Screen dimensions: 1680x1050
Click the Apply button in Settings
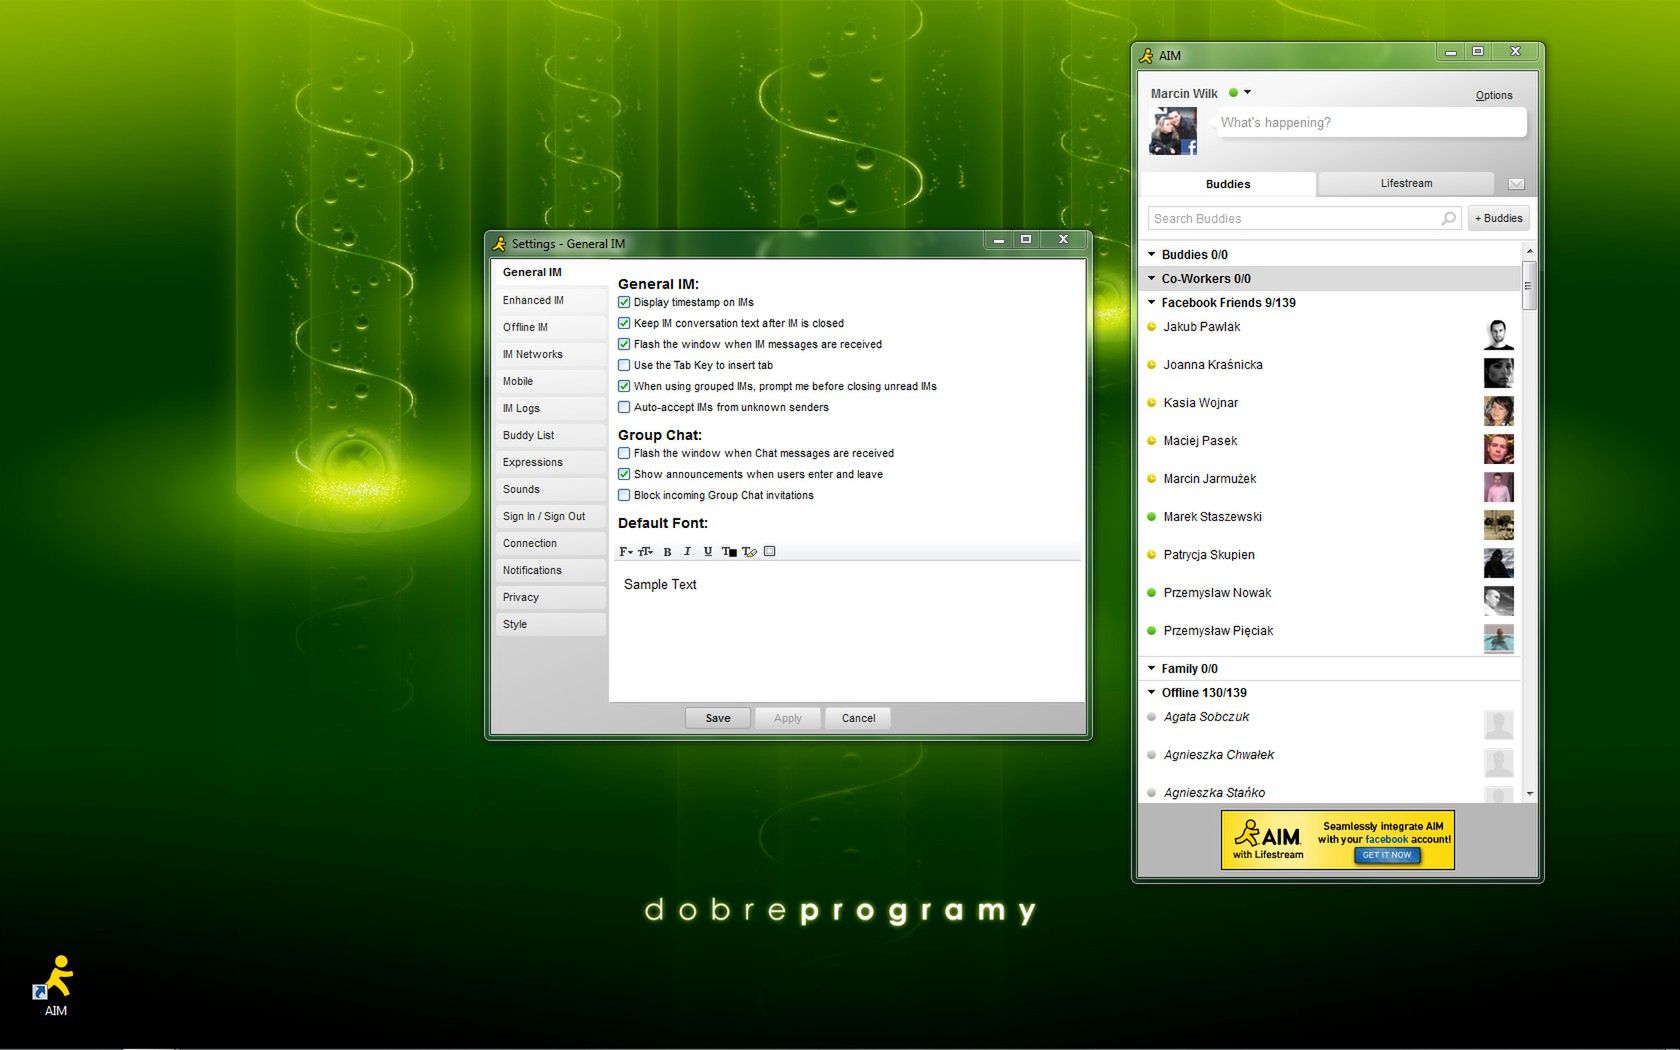coord(788,718)
